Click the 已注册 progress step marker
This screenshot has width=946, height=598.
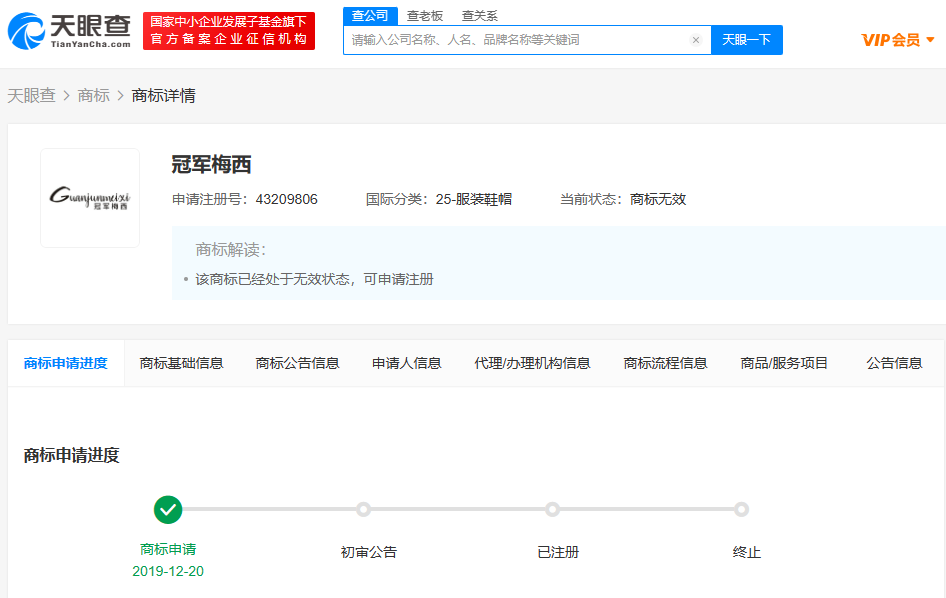click(552, 510)
